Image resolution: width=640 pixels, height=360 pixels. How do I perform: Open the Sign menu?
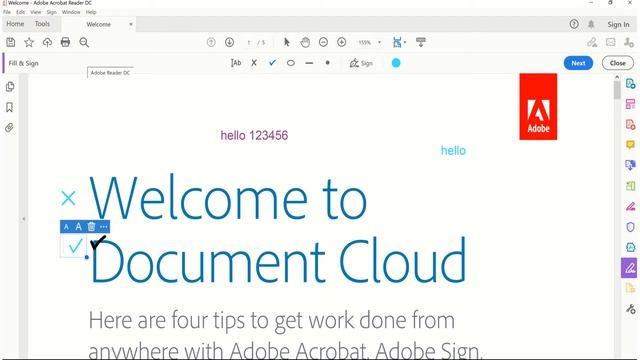click(51, 12)
